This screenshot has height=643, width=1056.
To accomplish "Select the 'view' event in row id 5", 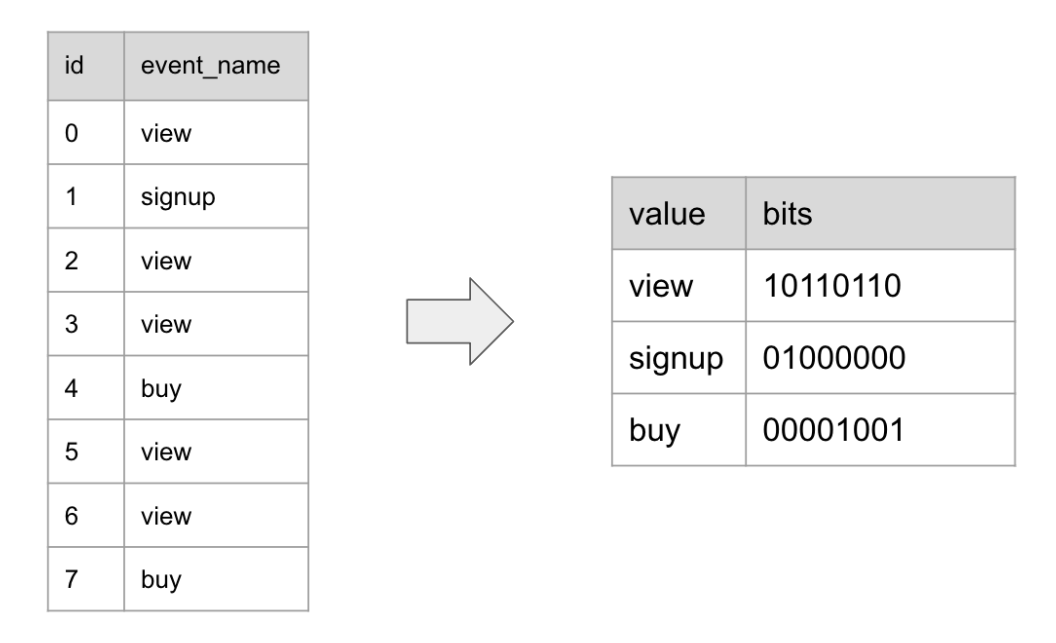I will point(165,451).
